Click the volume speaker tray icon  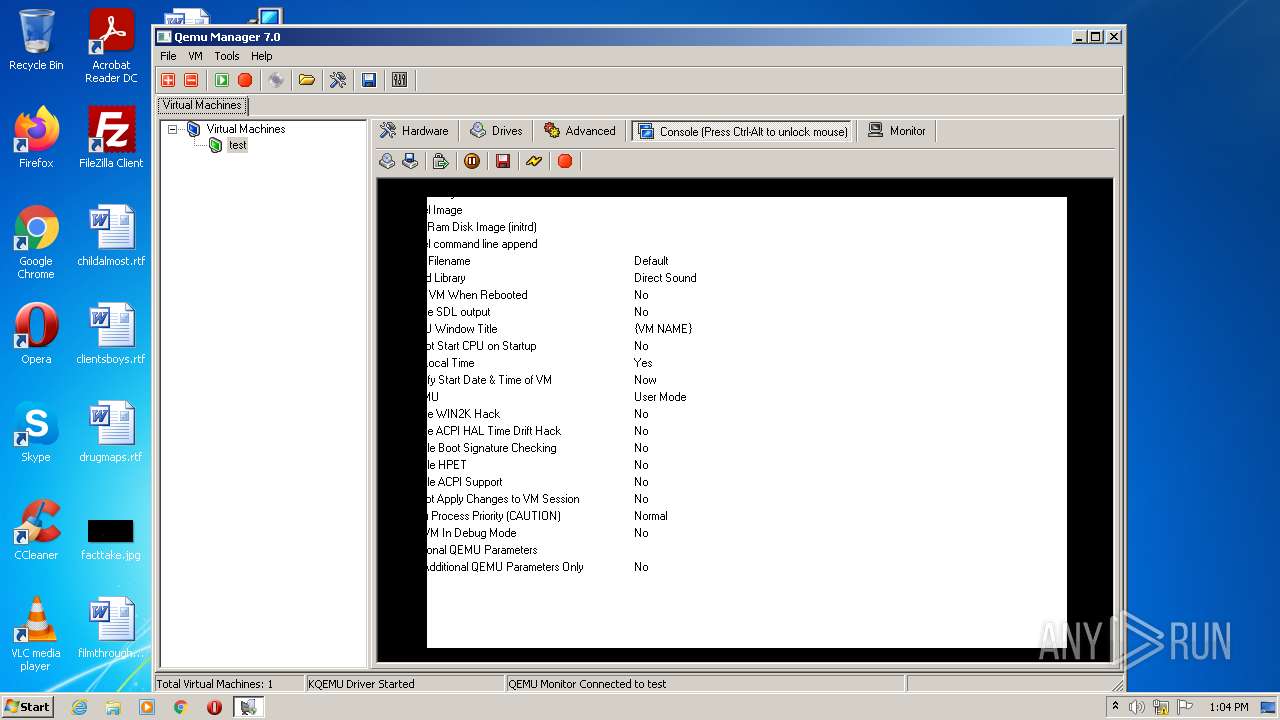click(1137, 707)
